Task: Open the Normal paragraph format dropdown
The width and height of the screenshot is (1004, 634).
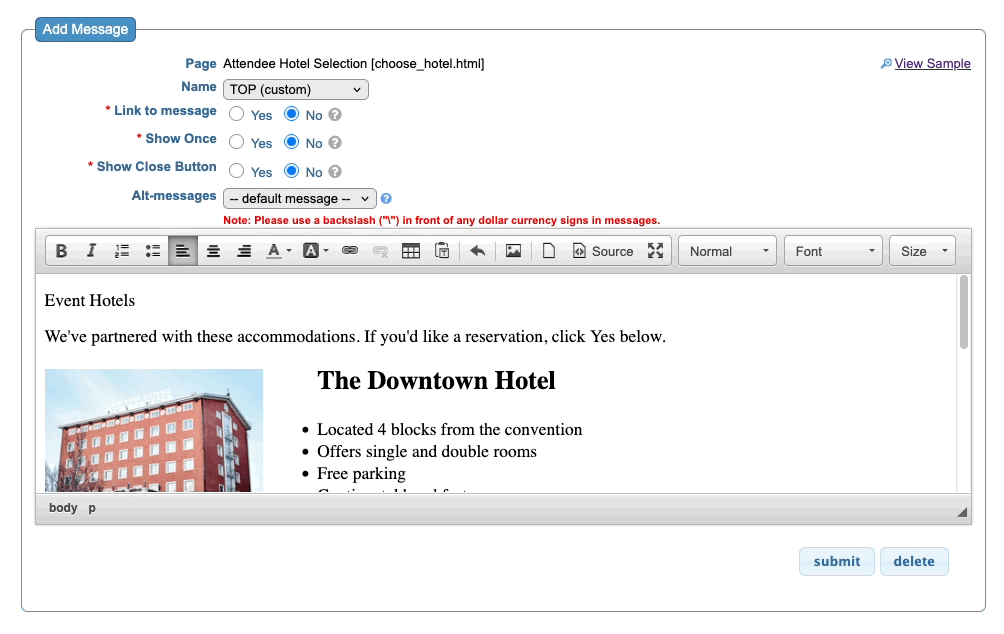Action: [727, 251]
